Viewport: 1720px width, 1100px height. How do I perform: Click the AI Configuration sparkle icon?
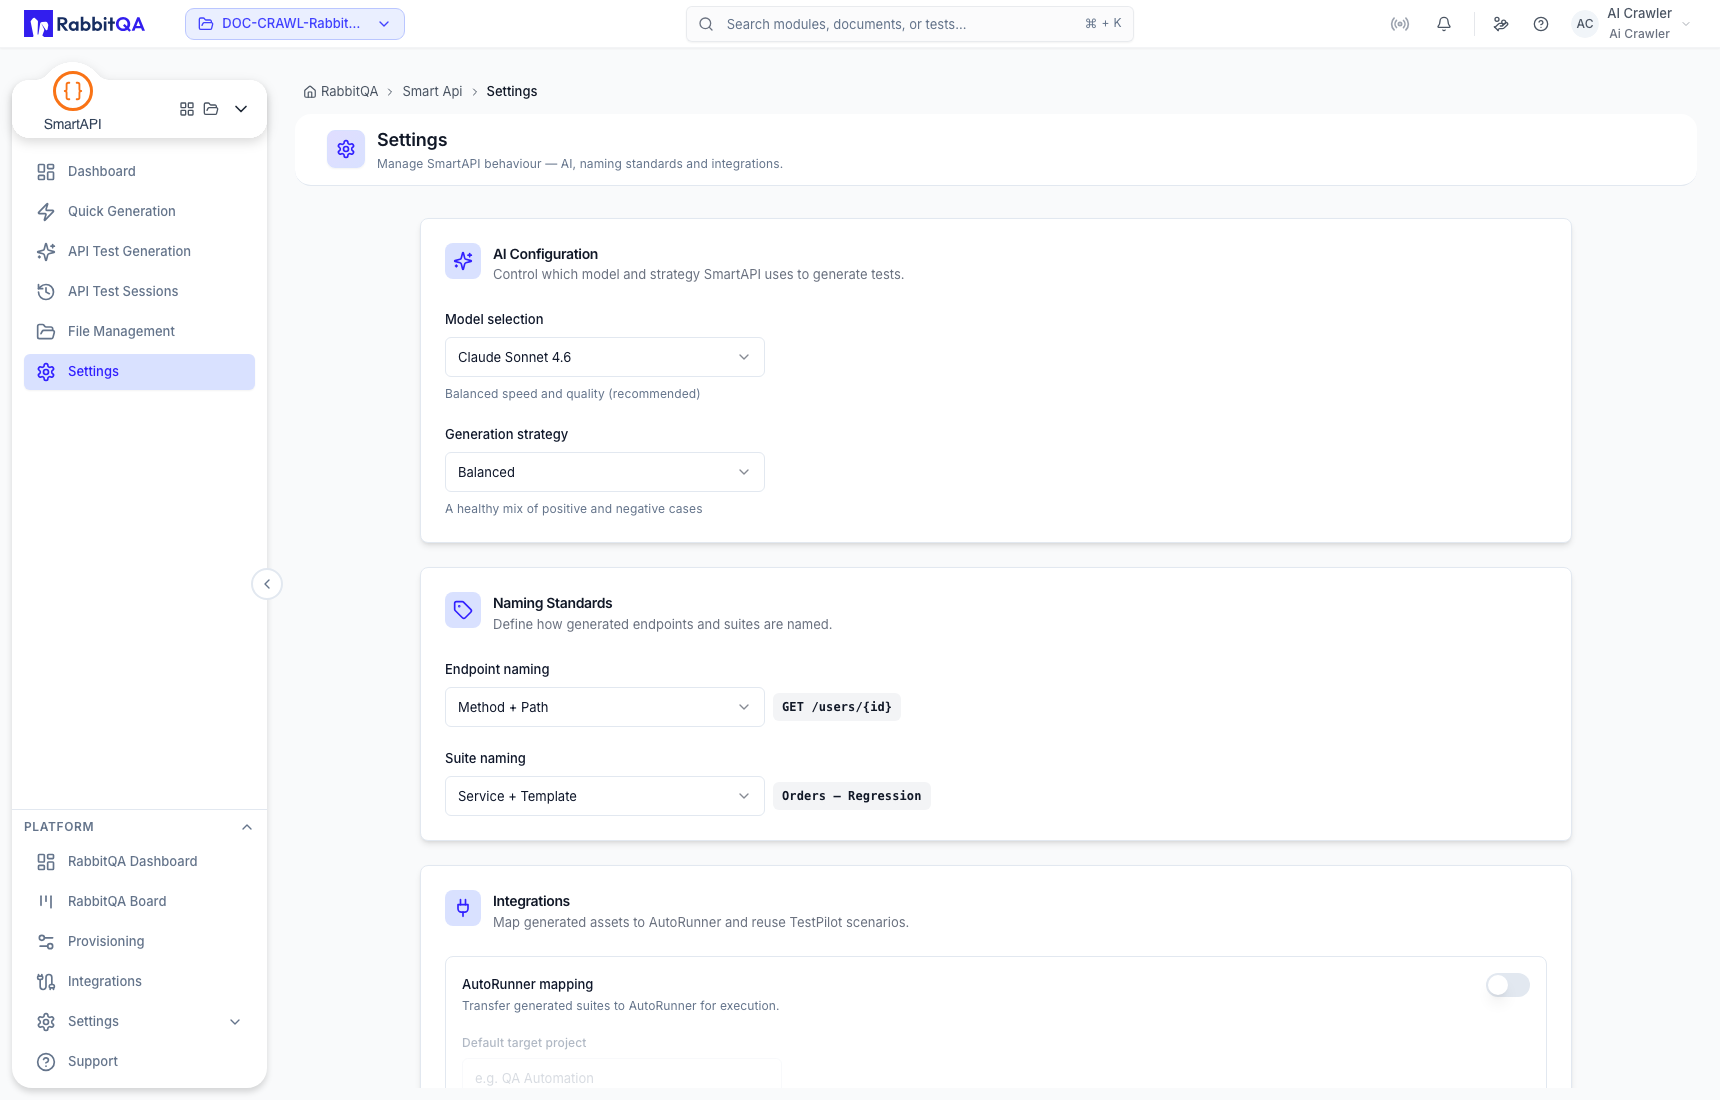coord(463,261)
